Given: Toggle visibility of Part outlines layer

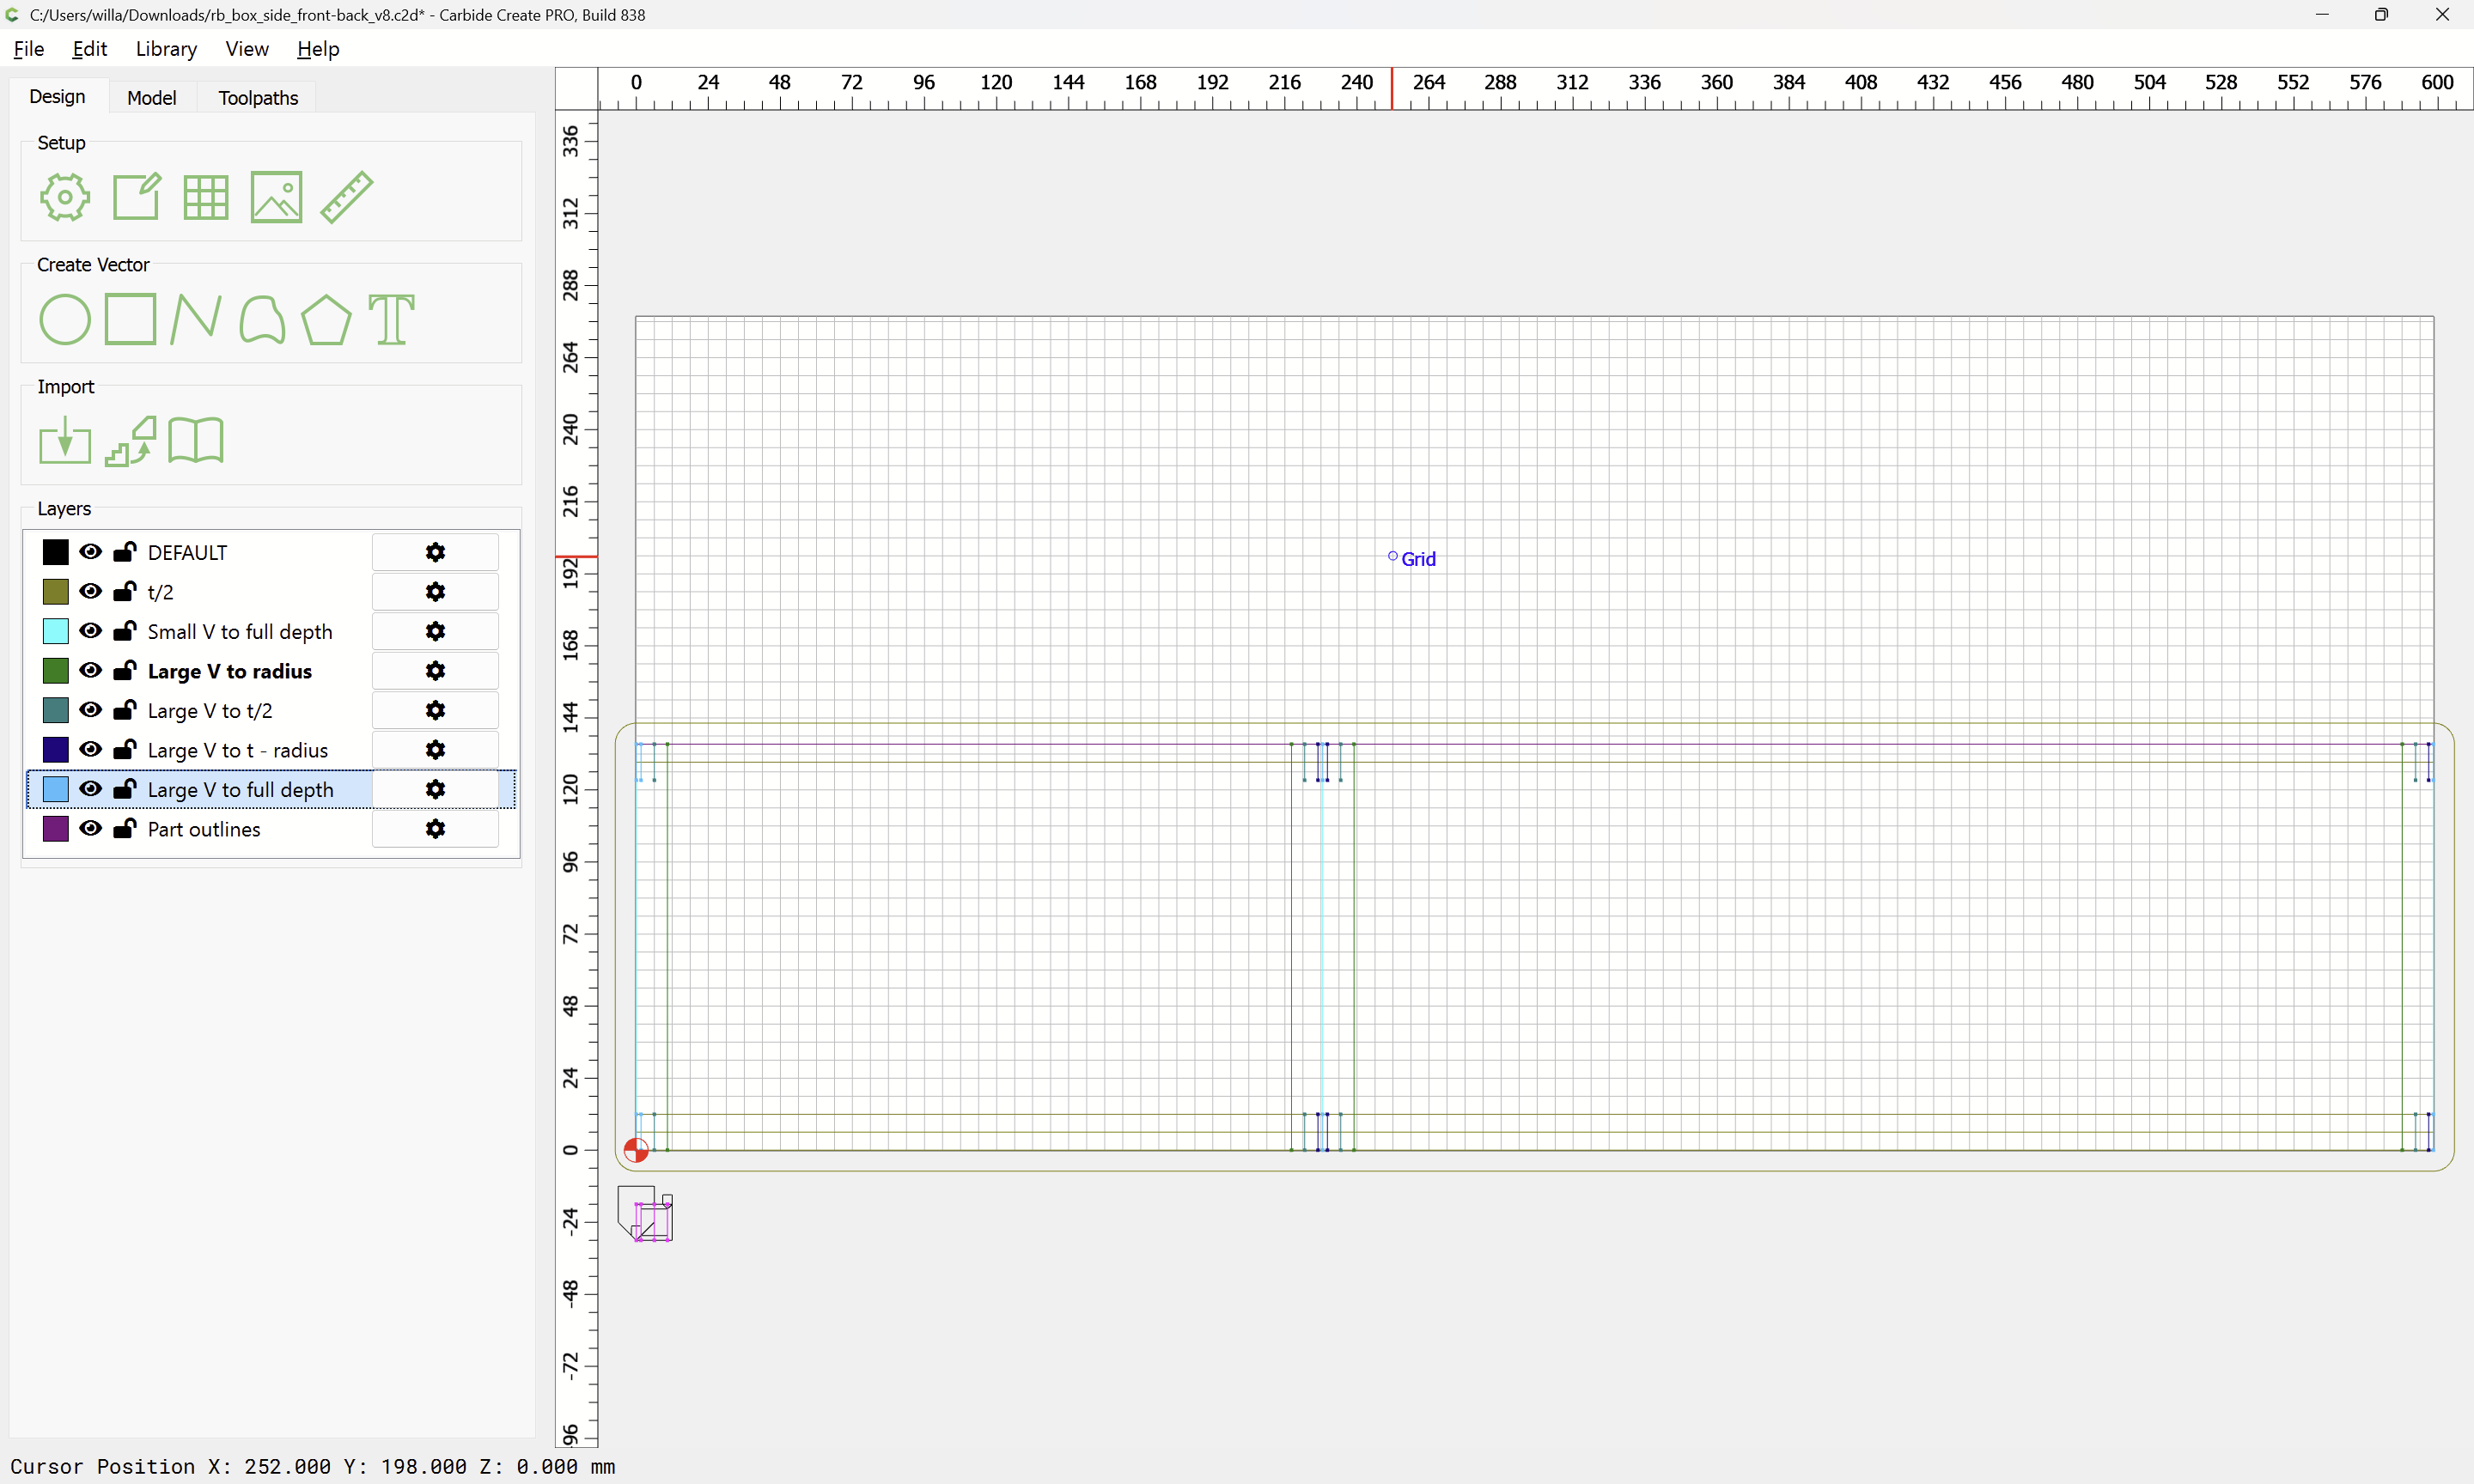Looking at the screenshot, I should point(90,829).
